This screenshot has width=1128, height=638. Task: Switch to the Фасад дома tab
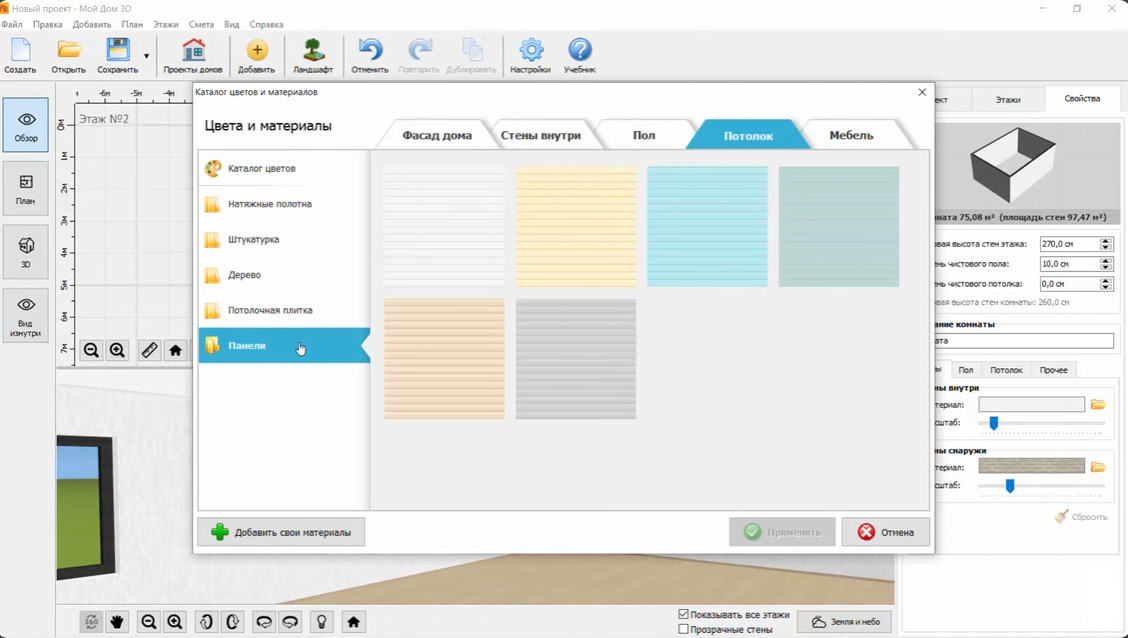tap(437, 135)
